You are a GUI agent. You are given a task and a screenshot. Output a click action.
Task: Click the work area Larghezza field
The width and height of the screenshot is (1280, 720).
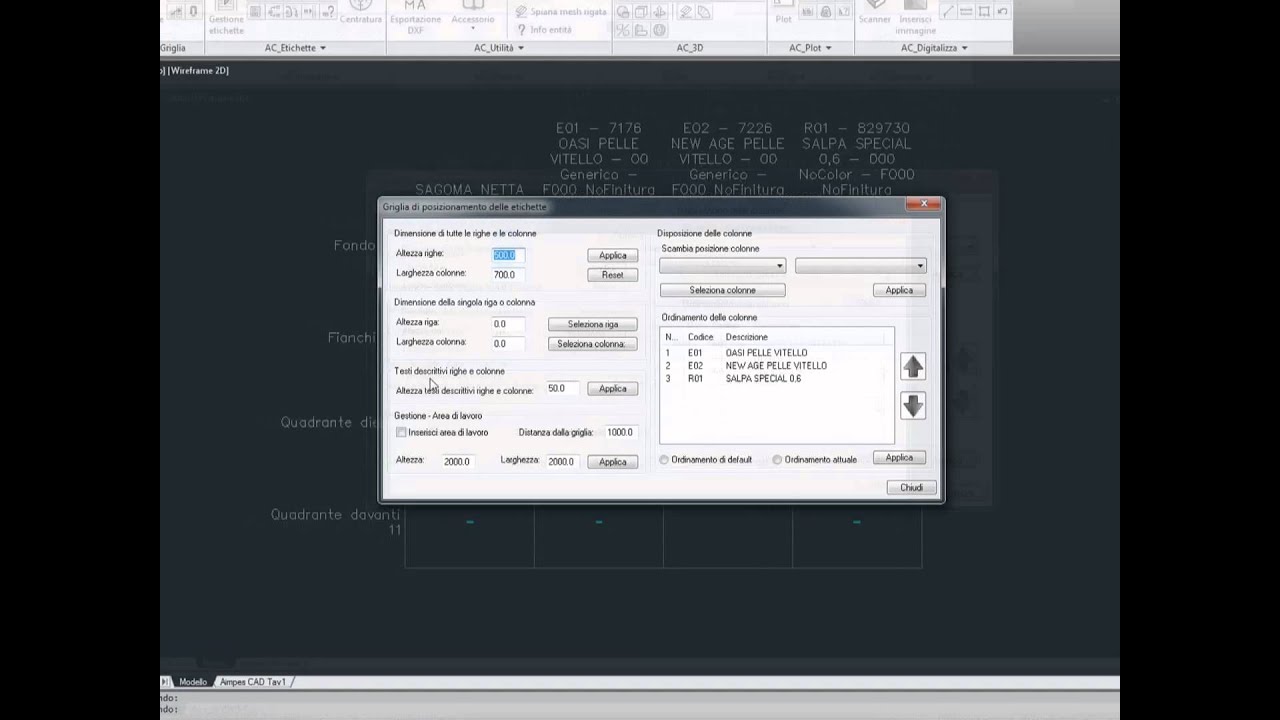[x=561, y=462]
